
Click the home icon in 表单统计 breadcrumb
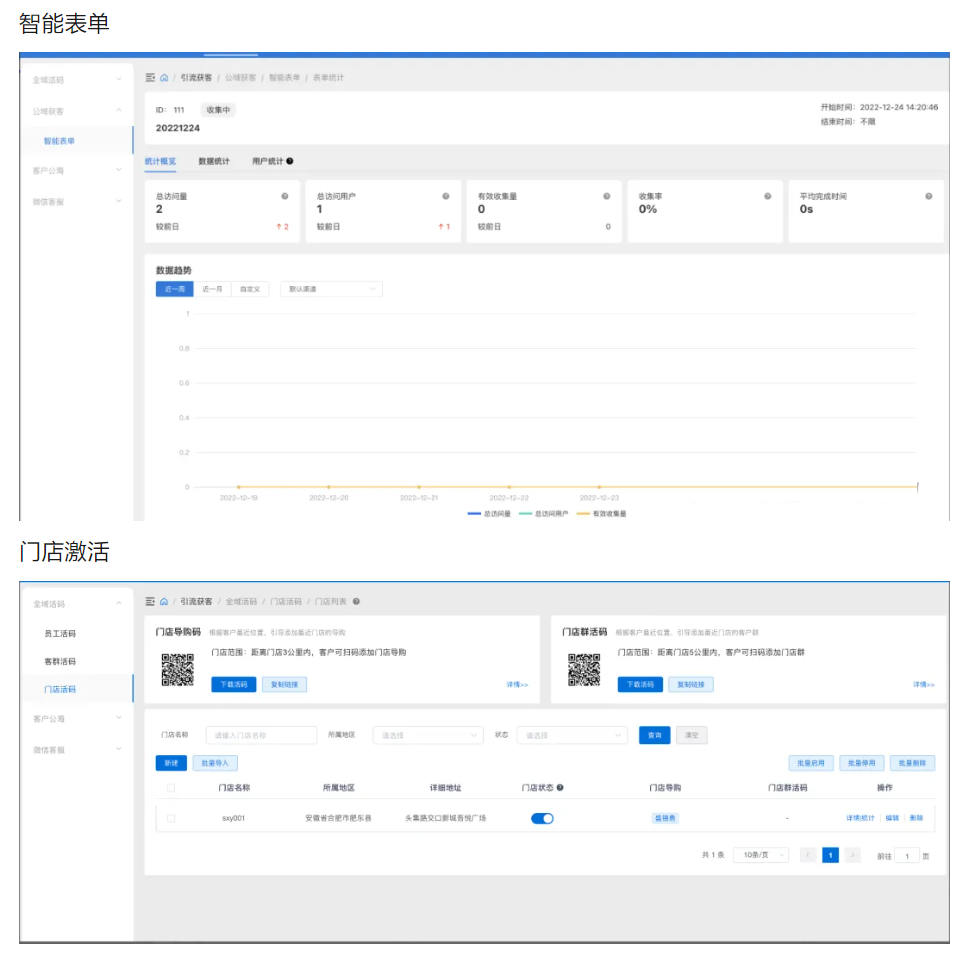(164, 77)
